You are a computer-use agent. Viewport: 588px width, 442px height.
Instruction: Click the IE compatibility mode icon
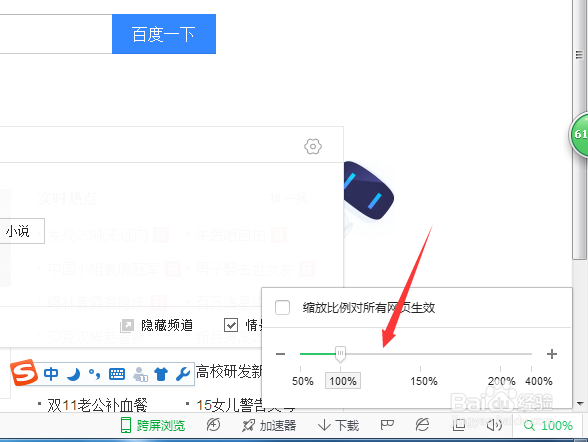422,425
